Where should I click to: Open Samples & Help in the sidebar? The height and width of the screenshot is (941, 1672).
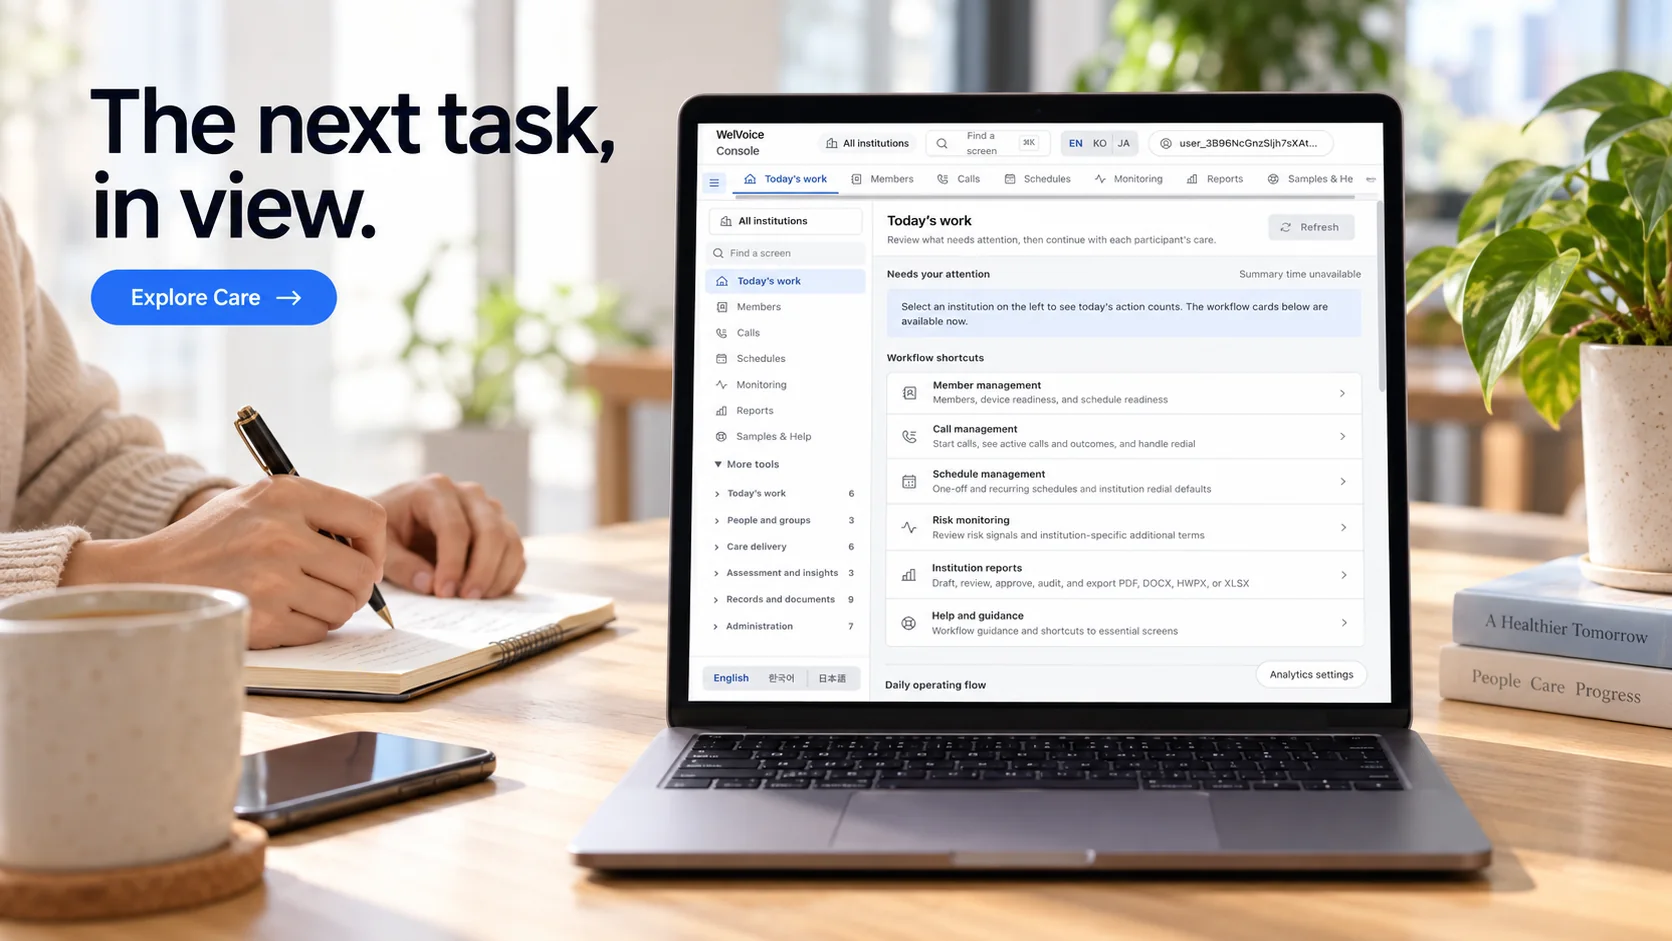(785, 437)
